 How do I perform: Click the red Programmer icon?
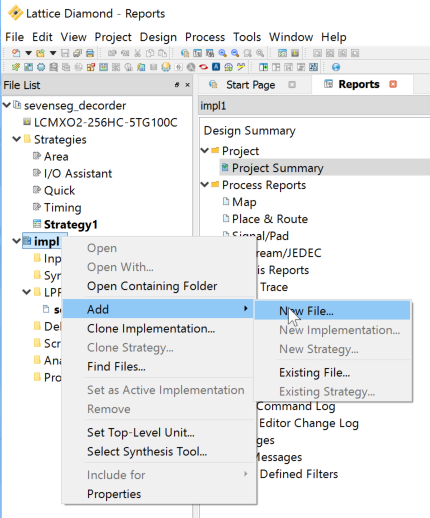tap(203, 67)
